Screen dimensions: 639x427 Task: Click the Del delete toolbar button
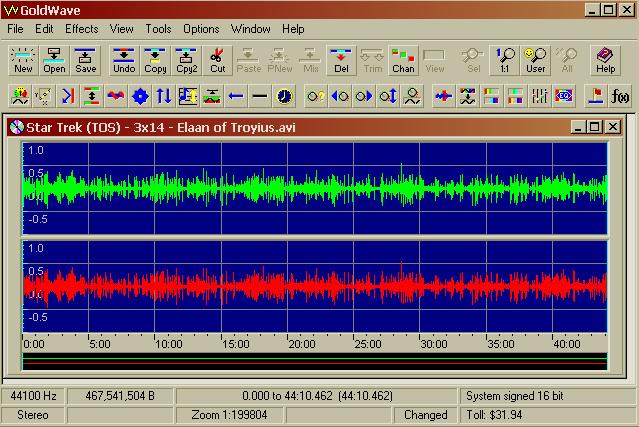342,60
